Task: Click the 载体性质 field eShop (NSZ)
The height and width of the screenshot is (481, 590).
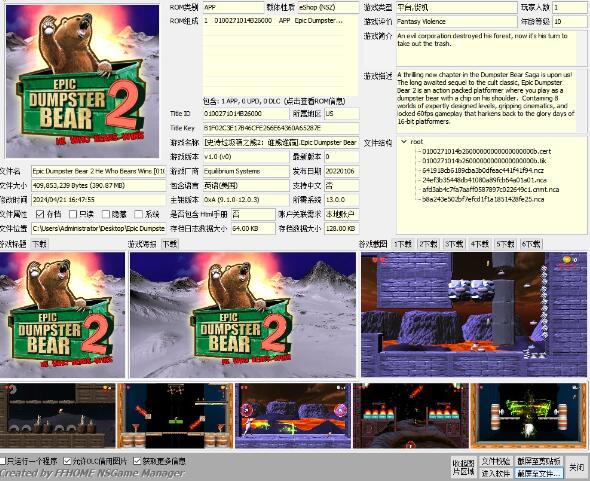Action: pyautogui.click(x=328, y=7)
